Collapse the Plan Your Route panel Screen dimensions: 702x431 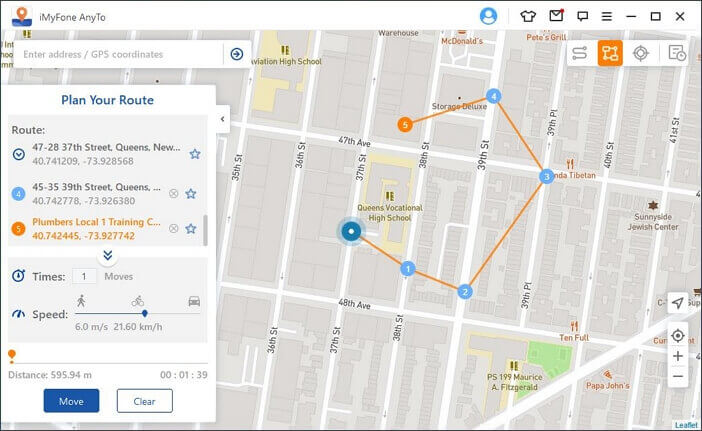223,120
